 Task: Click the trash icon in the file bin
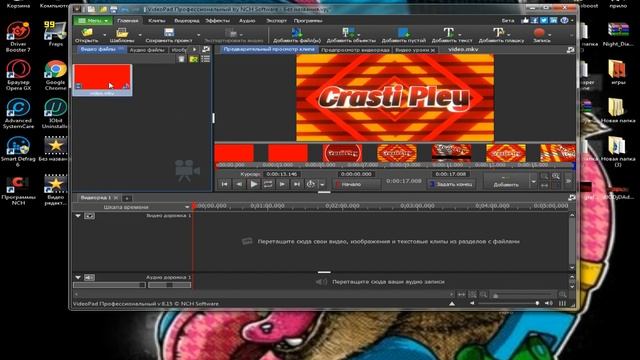[x=182, y=59]
